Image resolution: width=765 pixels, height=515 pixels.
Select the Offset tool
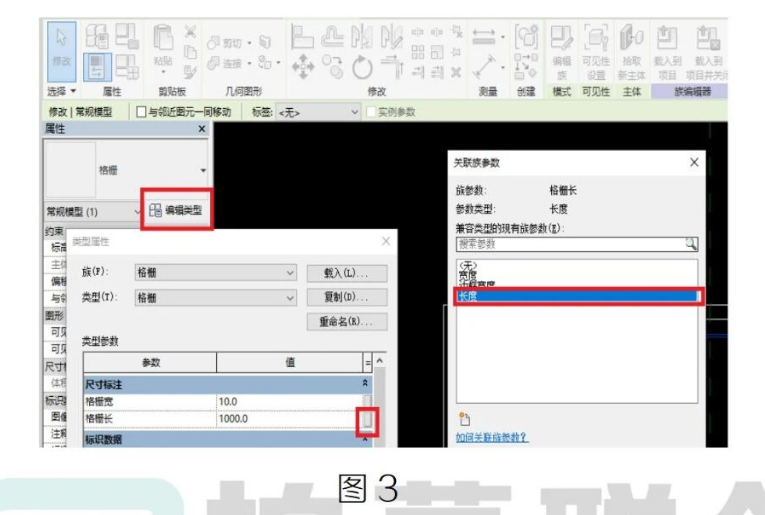coord(332,37)
